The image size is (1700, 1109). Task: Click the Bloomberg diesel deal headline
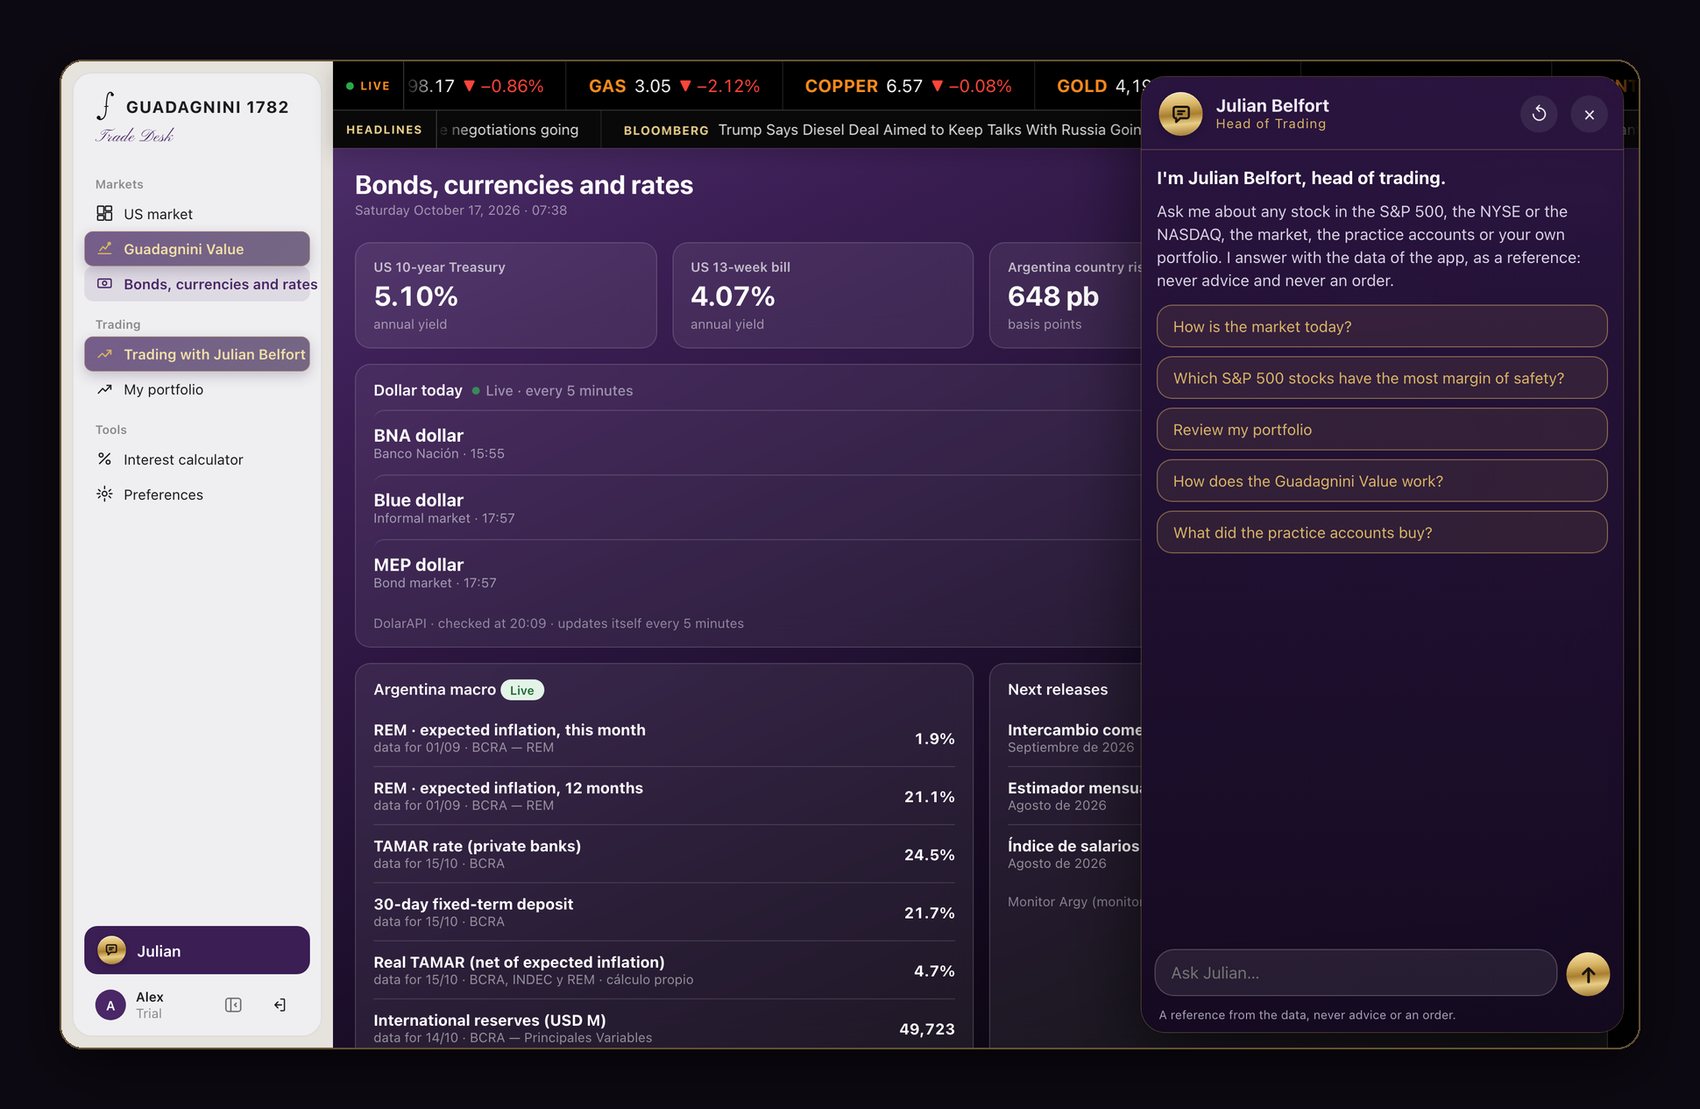click(881, 130)
